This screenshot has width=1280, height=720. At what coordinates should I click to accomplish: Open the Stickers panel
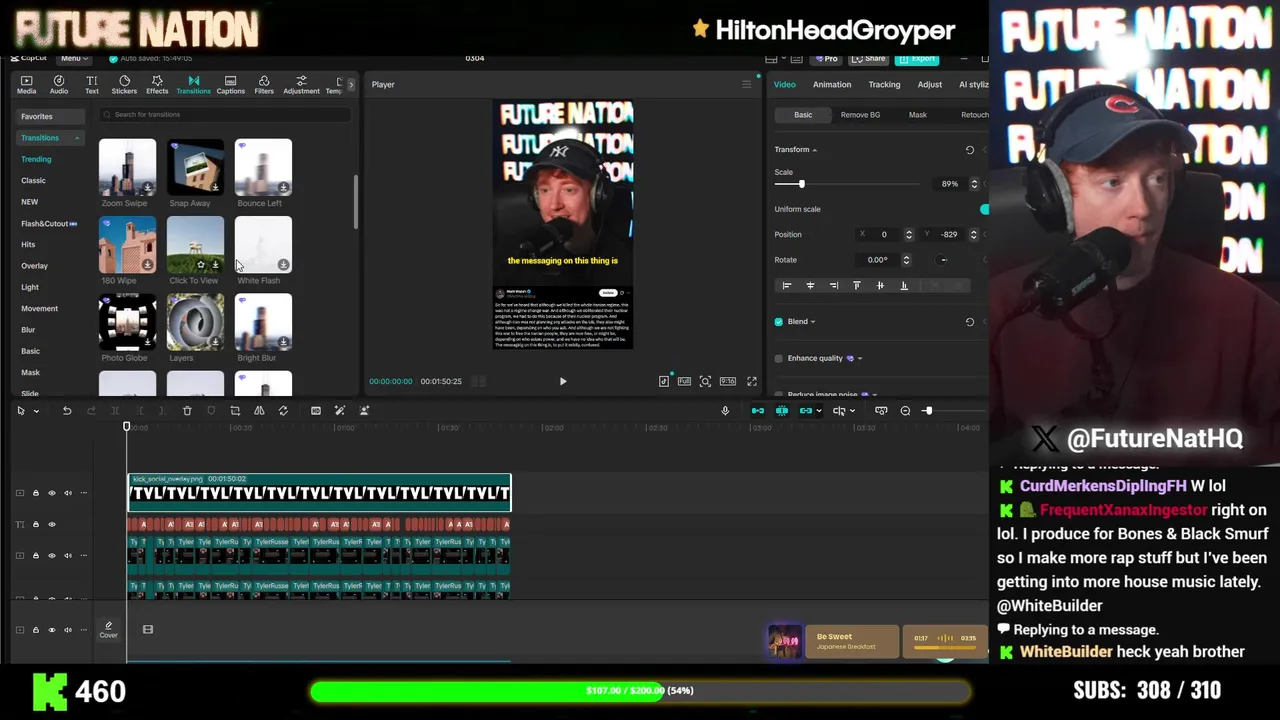click(x=124, y=85)
